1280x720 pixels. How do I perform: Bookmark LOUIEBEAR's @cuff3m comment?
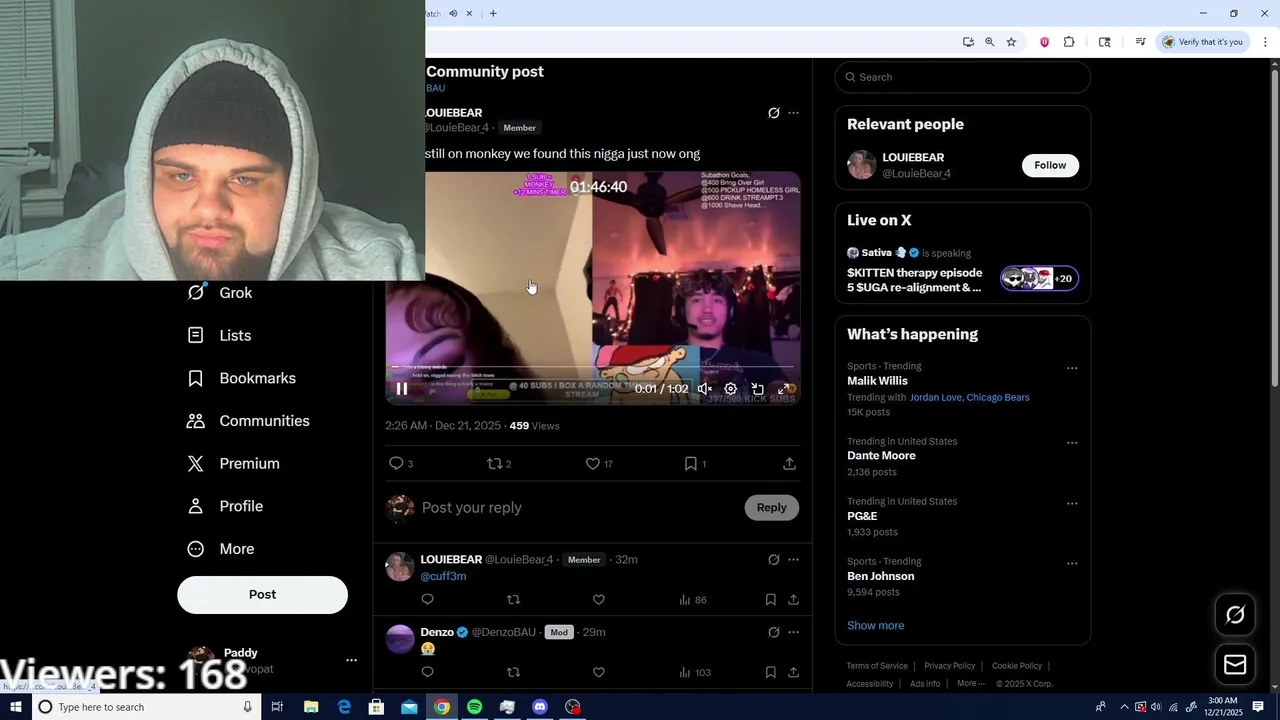(770, 600)
